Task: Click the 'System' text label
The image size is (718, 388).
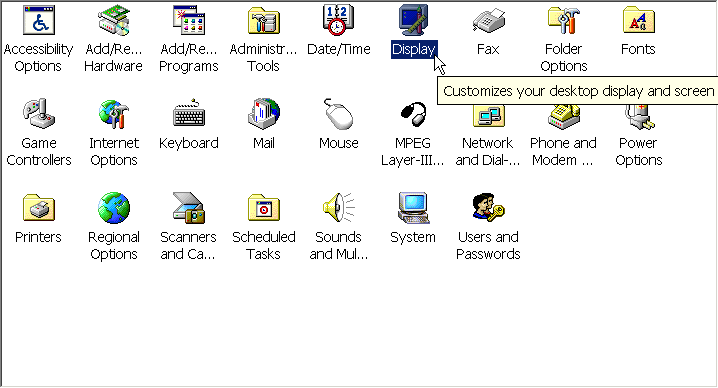Action: 413,237
